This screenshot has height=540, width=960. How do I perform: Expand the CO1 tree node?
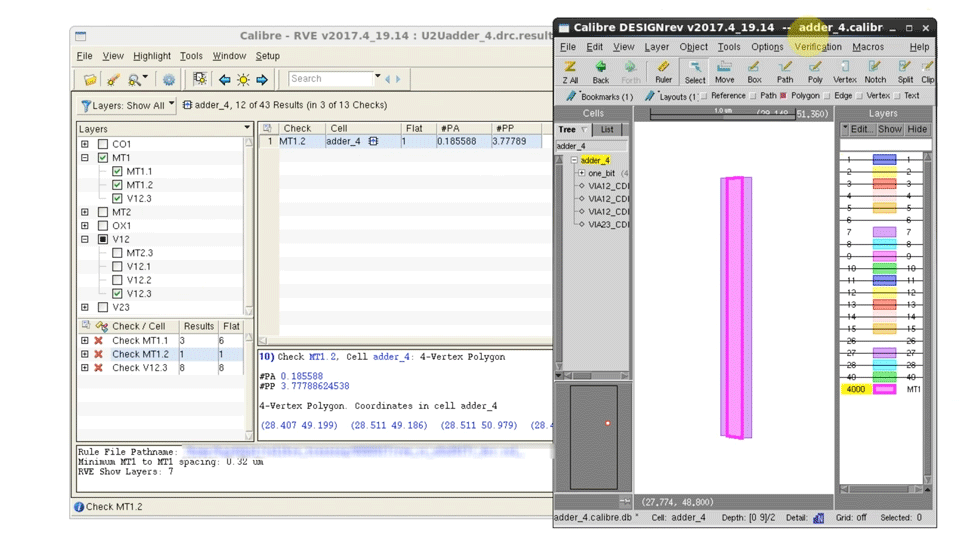point(84,144)
